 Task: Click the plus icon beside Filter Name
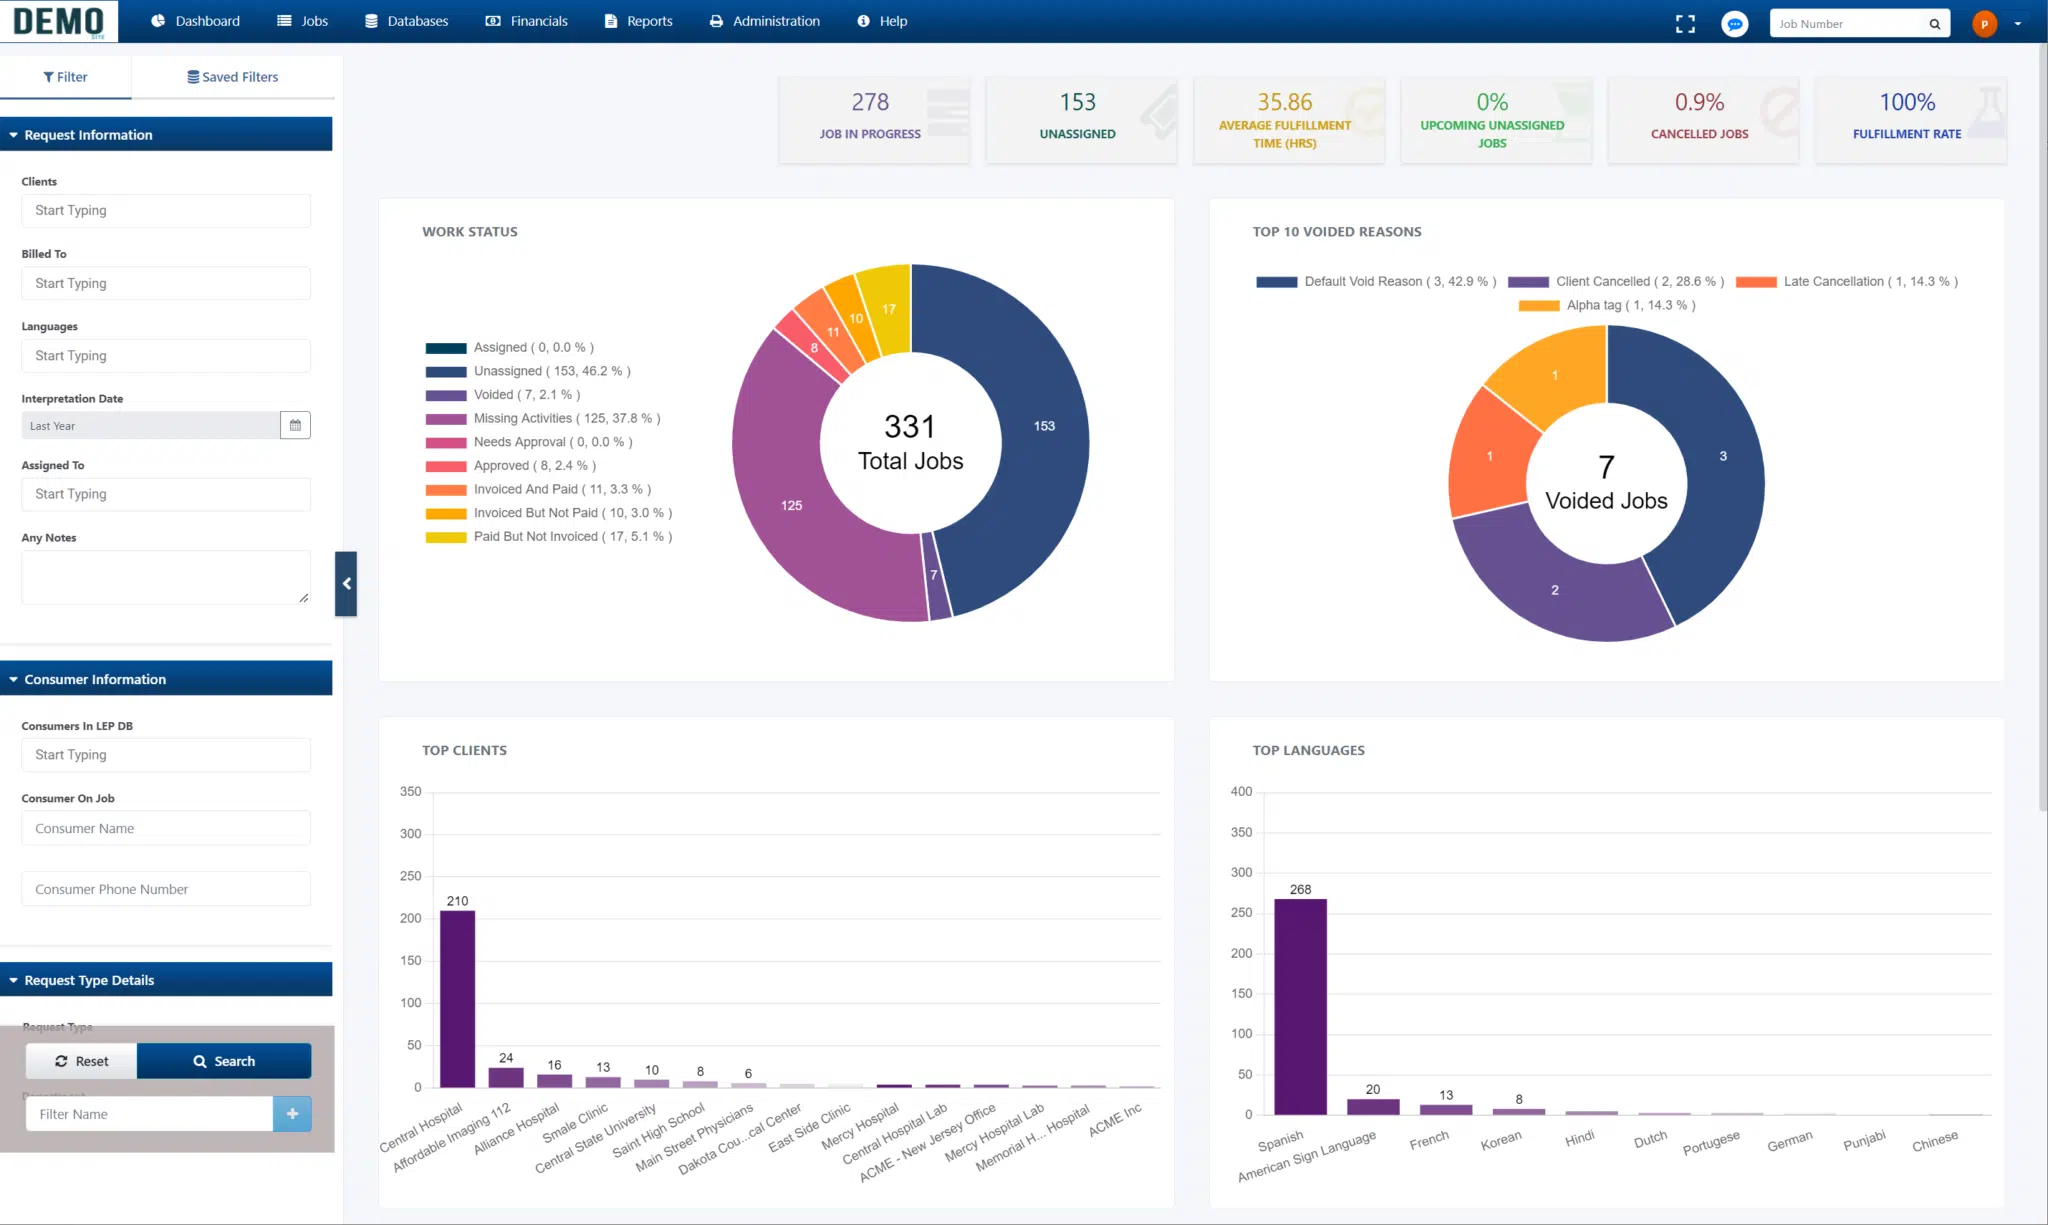pyautogui.click(x=292, y=1114)
